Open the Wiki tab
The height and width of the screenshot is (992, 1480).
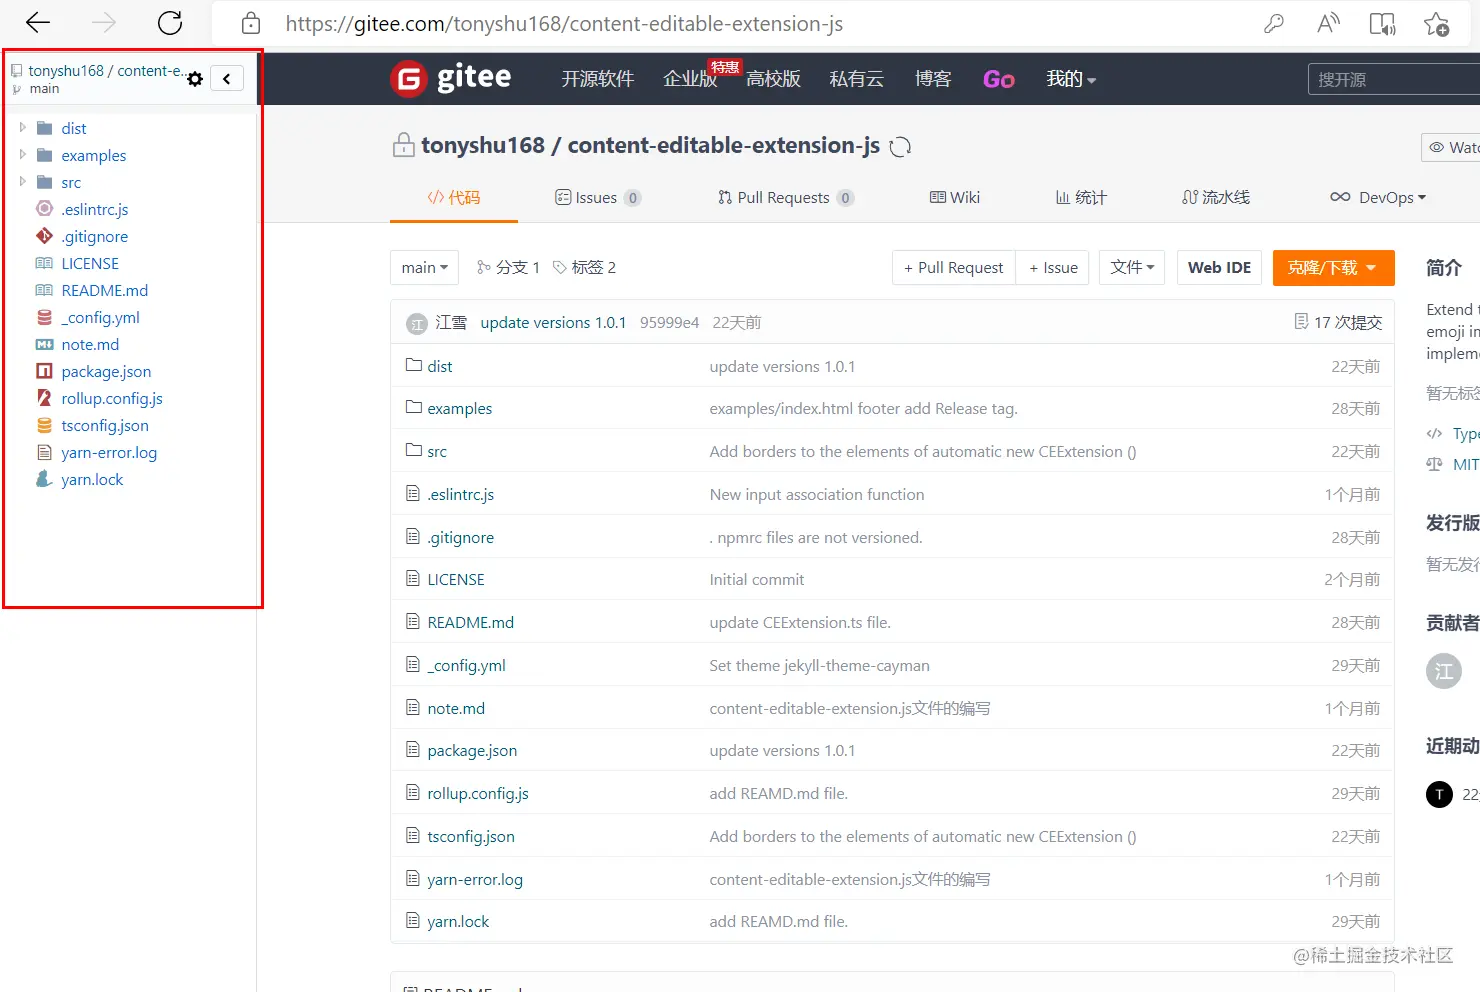954,197
